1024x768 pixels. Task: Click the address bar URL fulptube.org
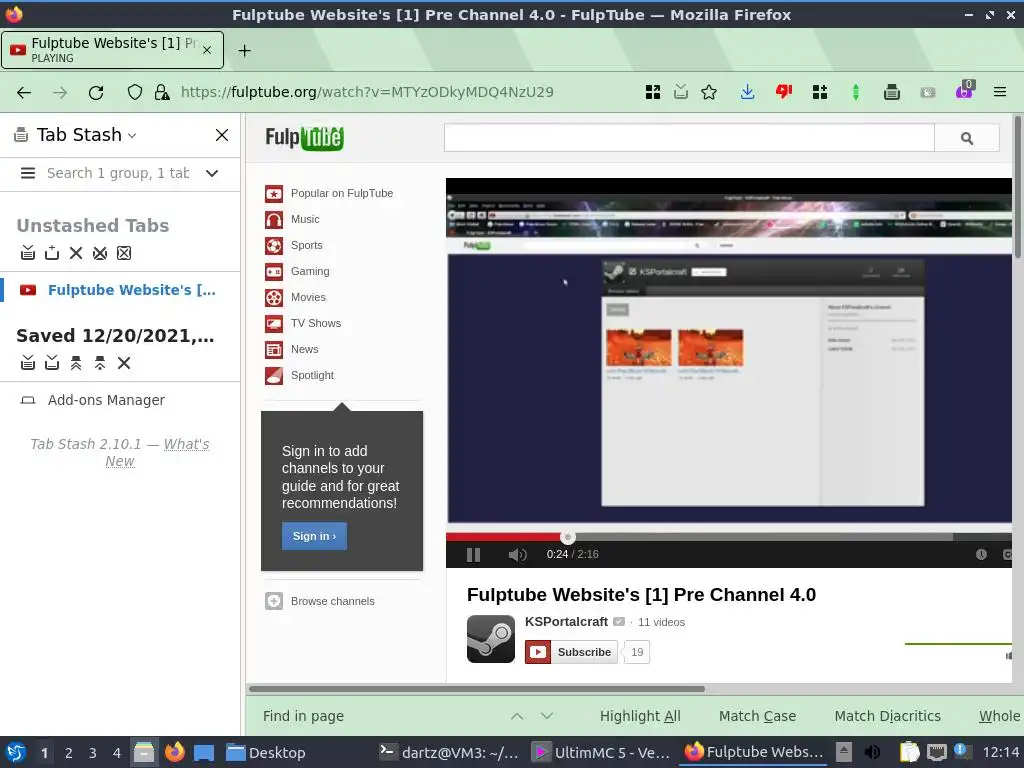click(x=367, y=92)
